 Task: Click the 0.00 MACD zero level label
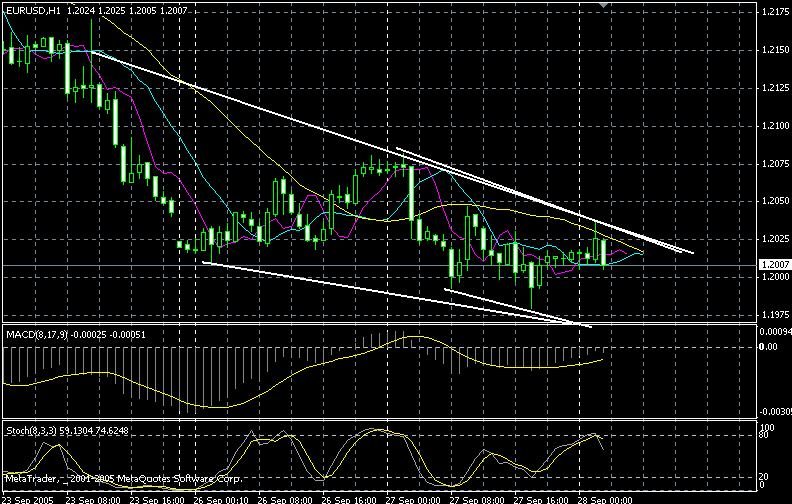[769, 346]
